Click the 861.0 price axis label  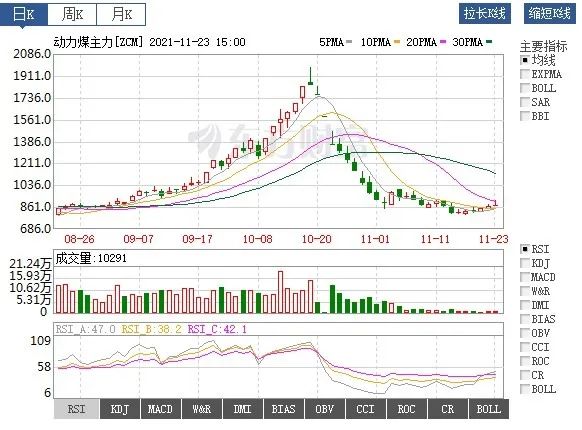(x=36, y=207)
